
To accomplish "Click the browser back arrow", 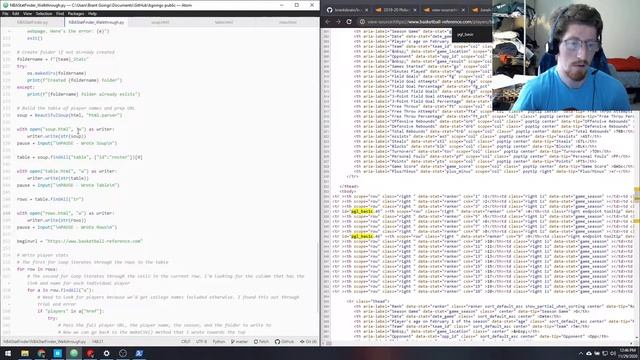I will click(x=328, y=22).
